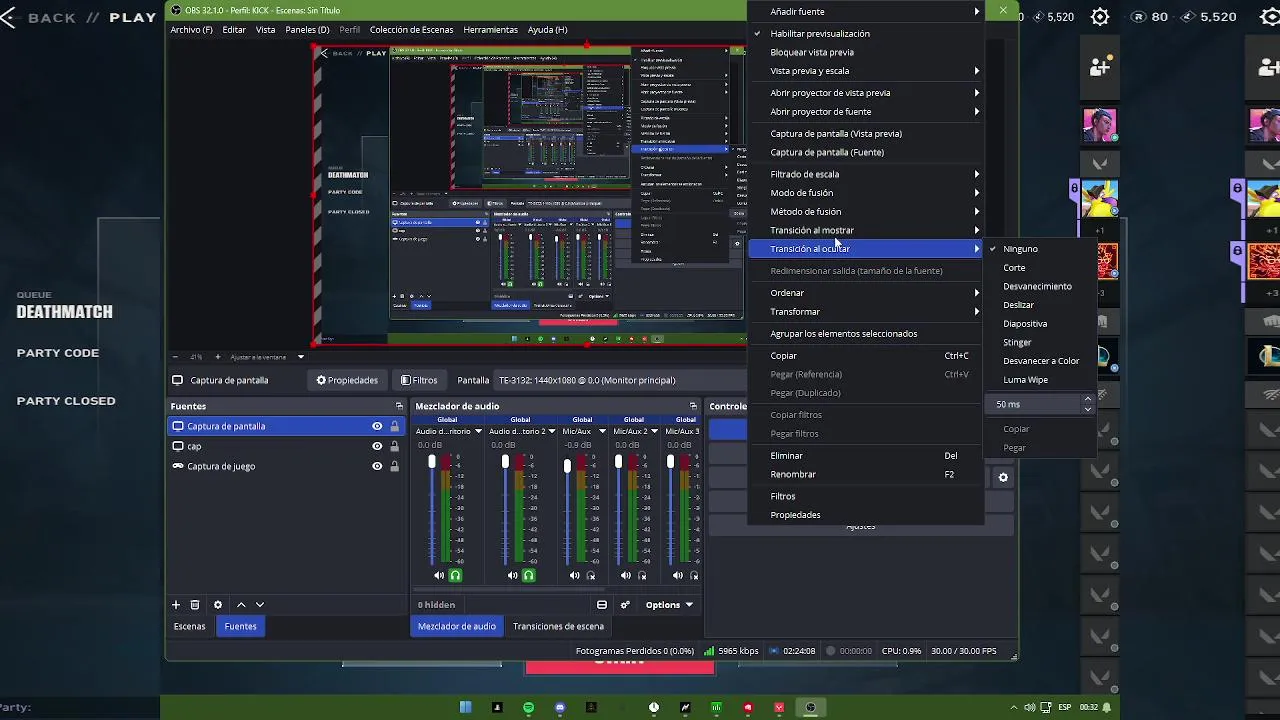This screenshot has width=1280, height=720.
Task: Toggle lock on cap source
Action: 394,446
